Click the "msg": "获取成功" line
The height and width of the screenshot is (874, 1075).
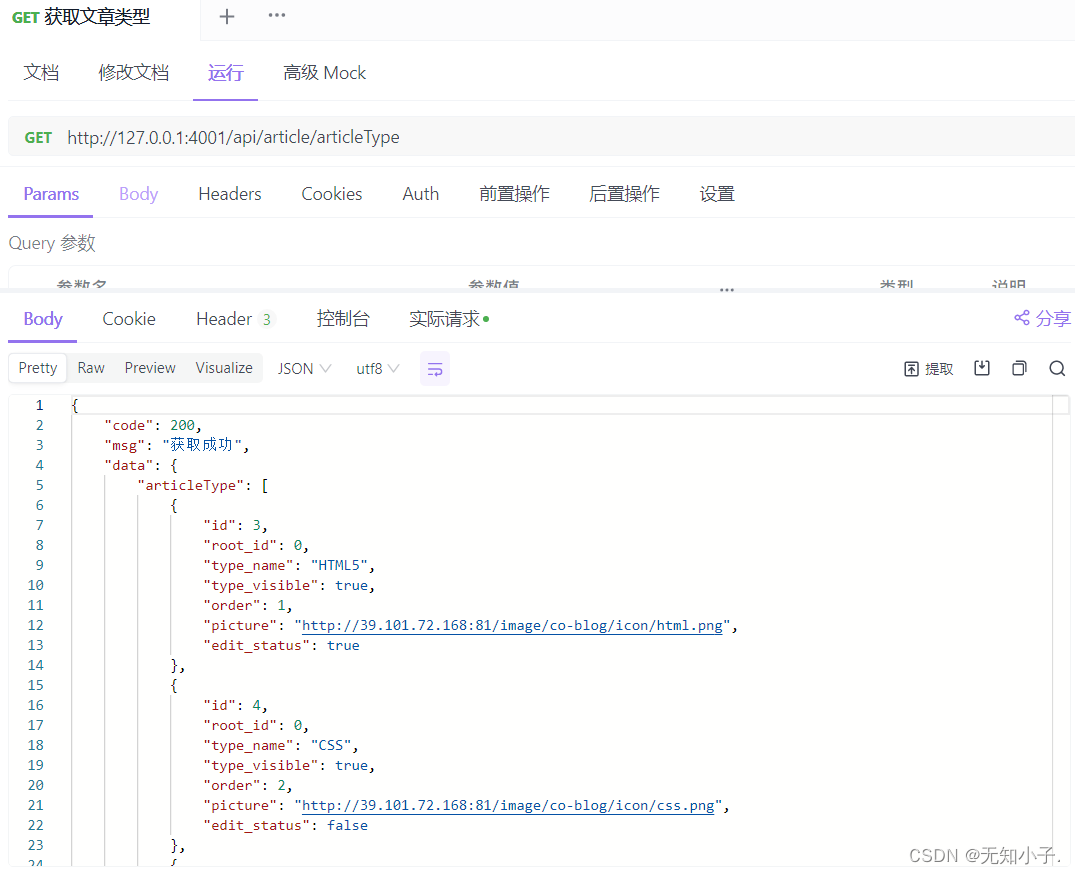177,446
